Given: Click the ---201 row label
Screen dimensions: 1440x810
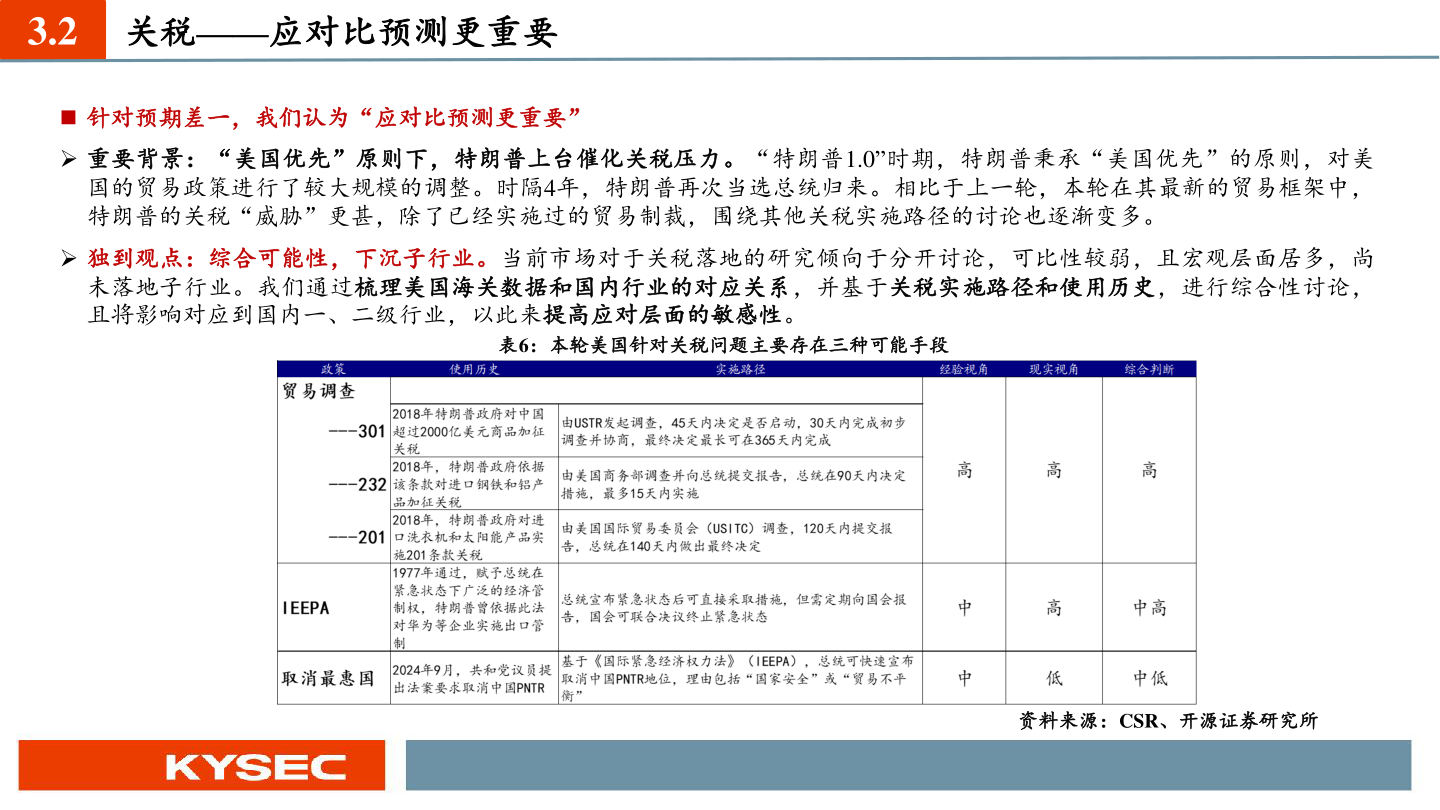Looking at the screenshot, I should (357, 537).
